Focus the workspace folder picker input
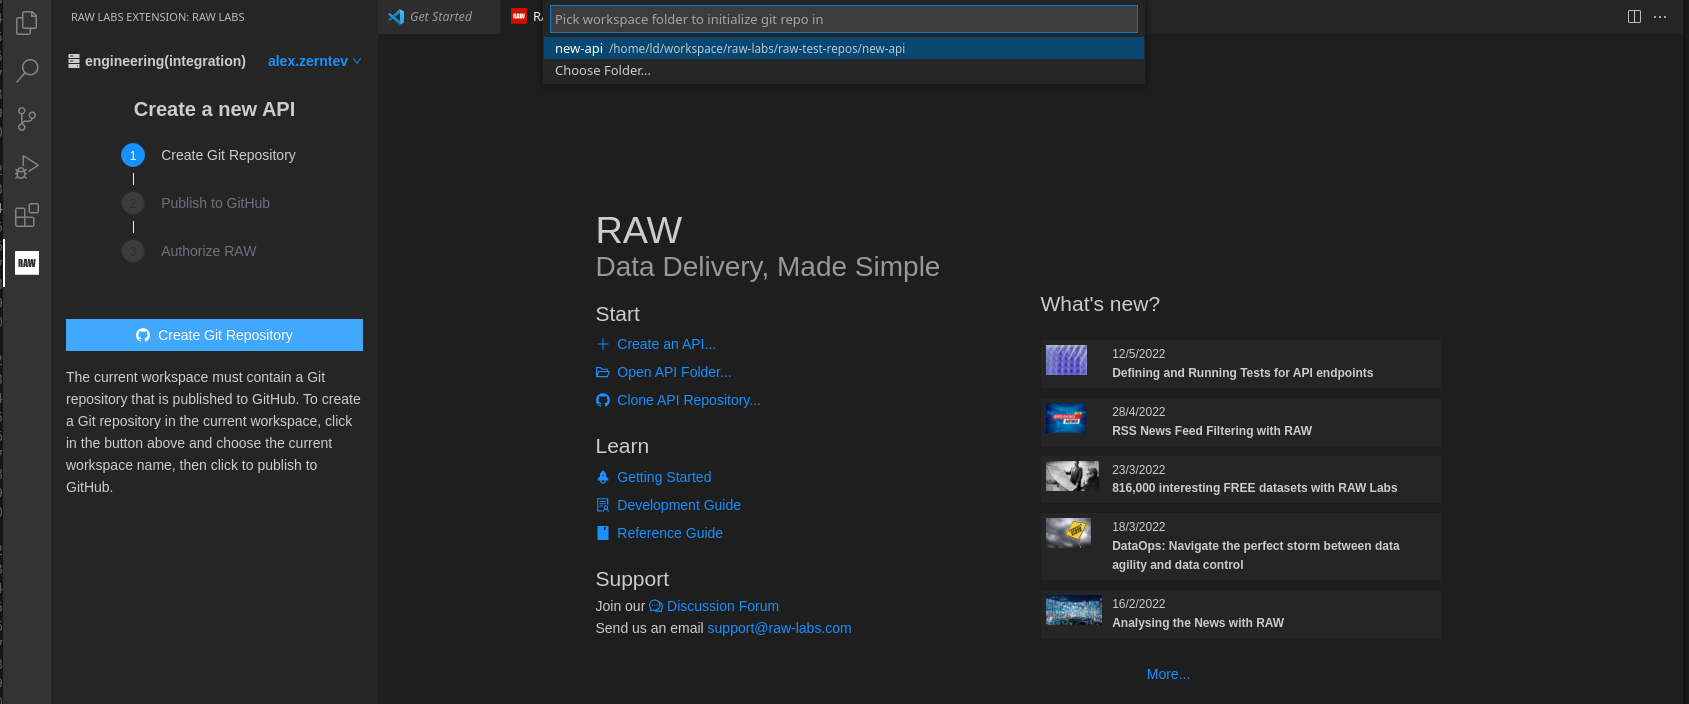 pyautogui.click(x=843, y=19)
